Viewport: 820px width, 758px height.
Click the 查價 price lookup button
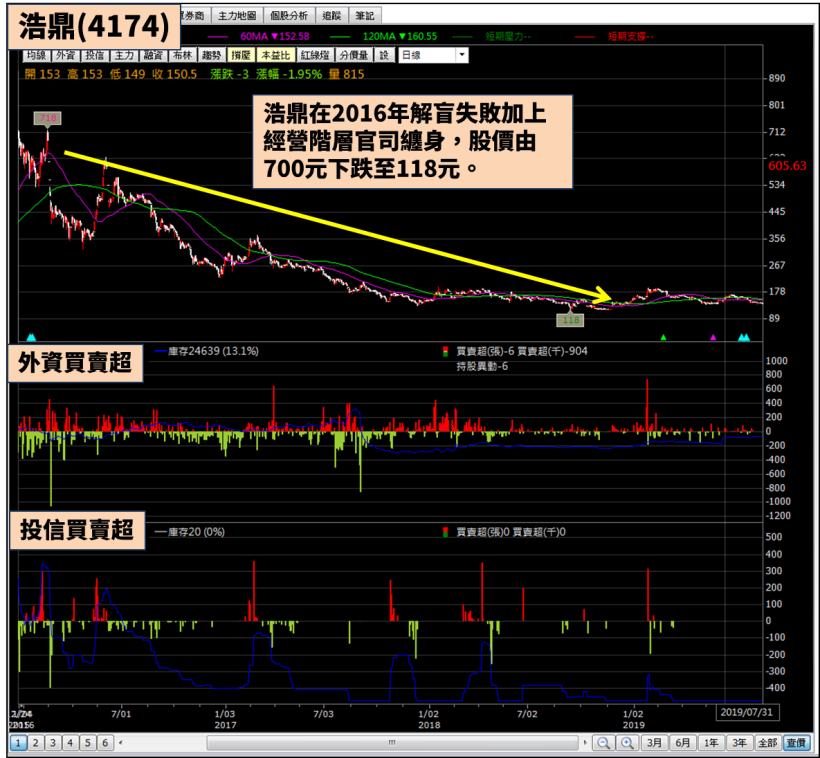click(796, 743)
